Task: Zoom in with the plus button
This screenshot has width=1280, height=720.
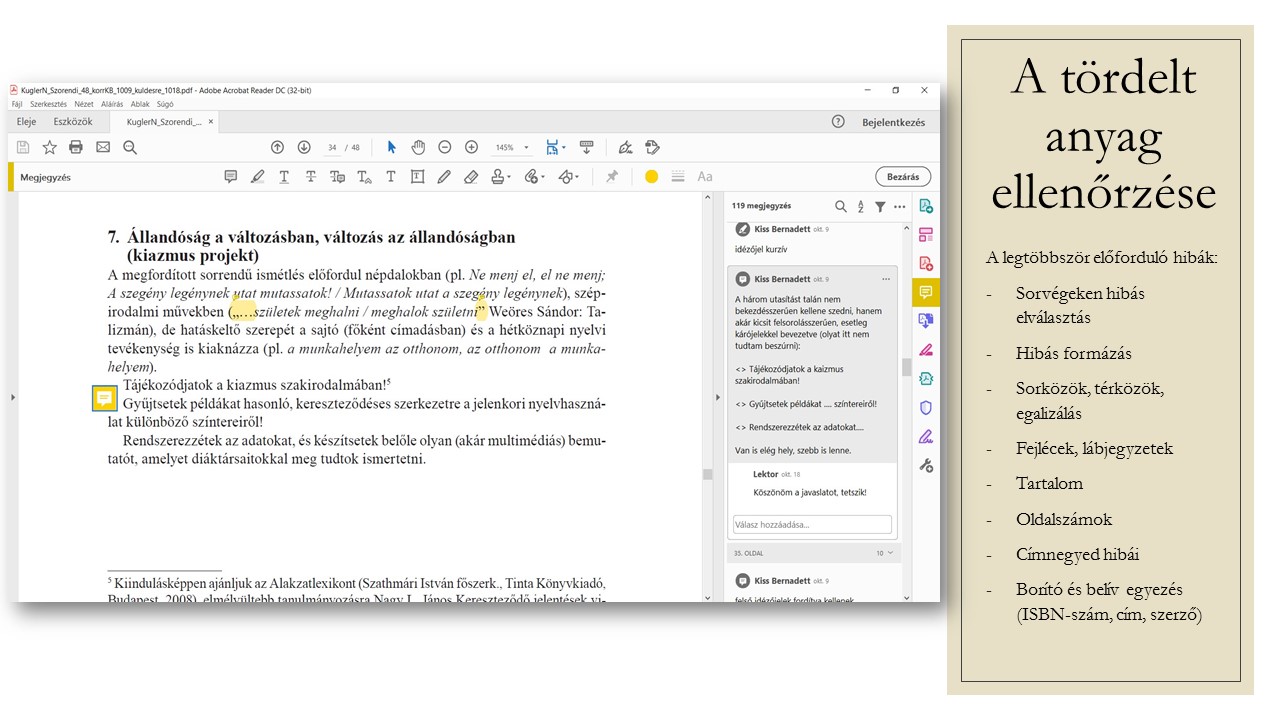Action: (471, 147)
